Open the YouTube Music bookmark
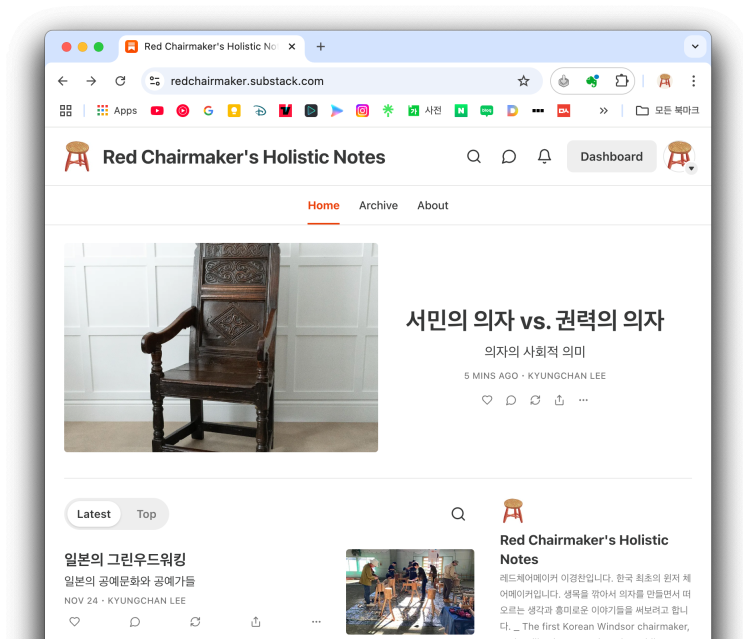Viewport: 743px width, 639px height. (x=182, y=110)
